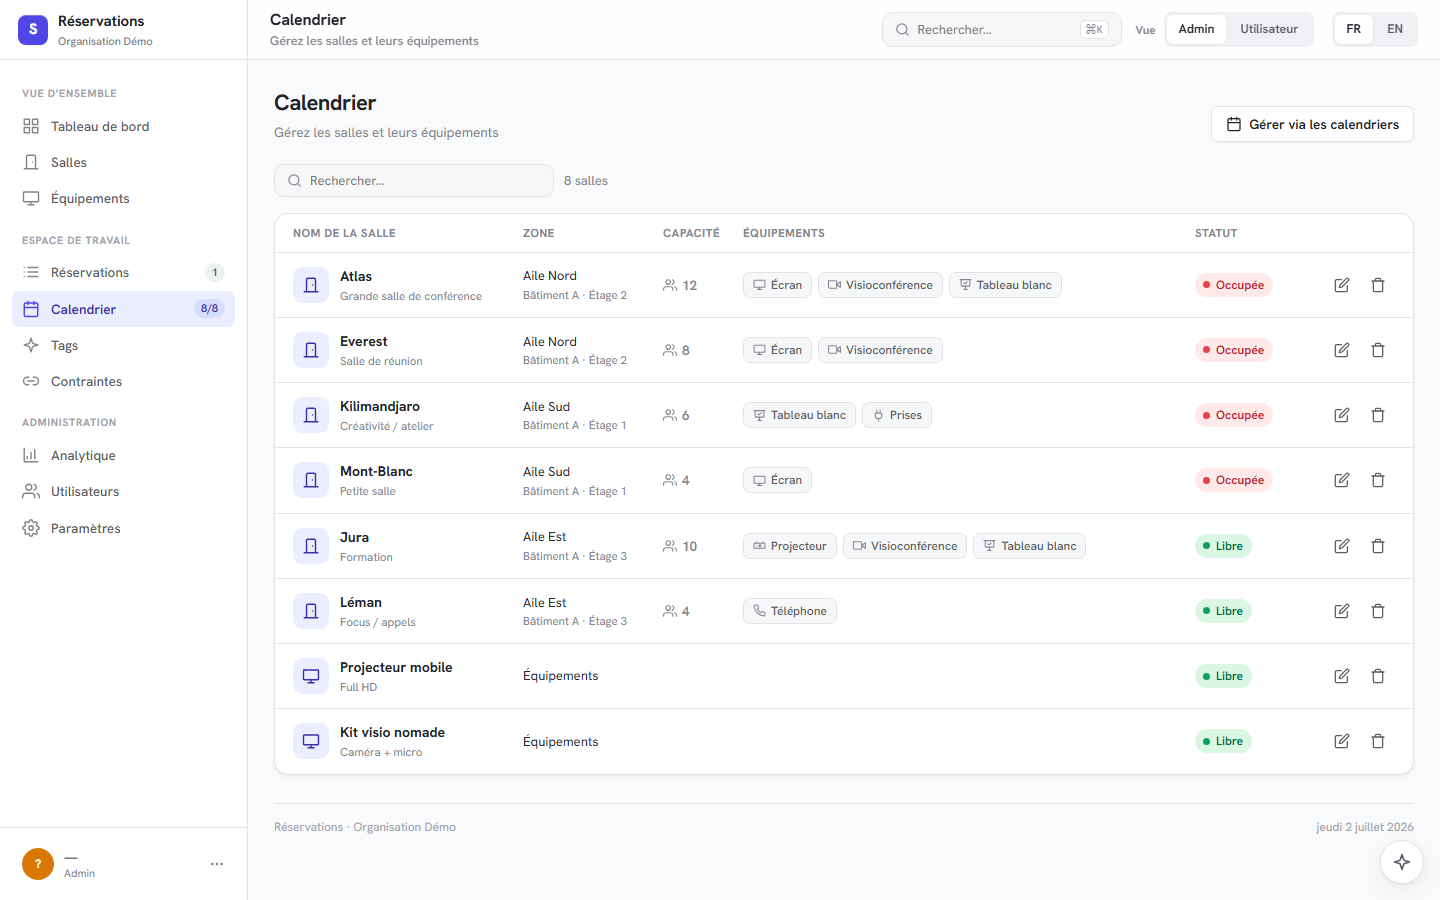The width and height of the screenshot is (1440, 900).
Task: Click the orange user avatar
Action: point(38,864)
